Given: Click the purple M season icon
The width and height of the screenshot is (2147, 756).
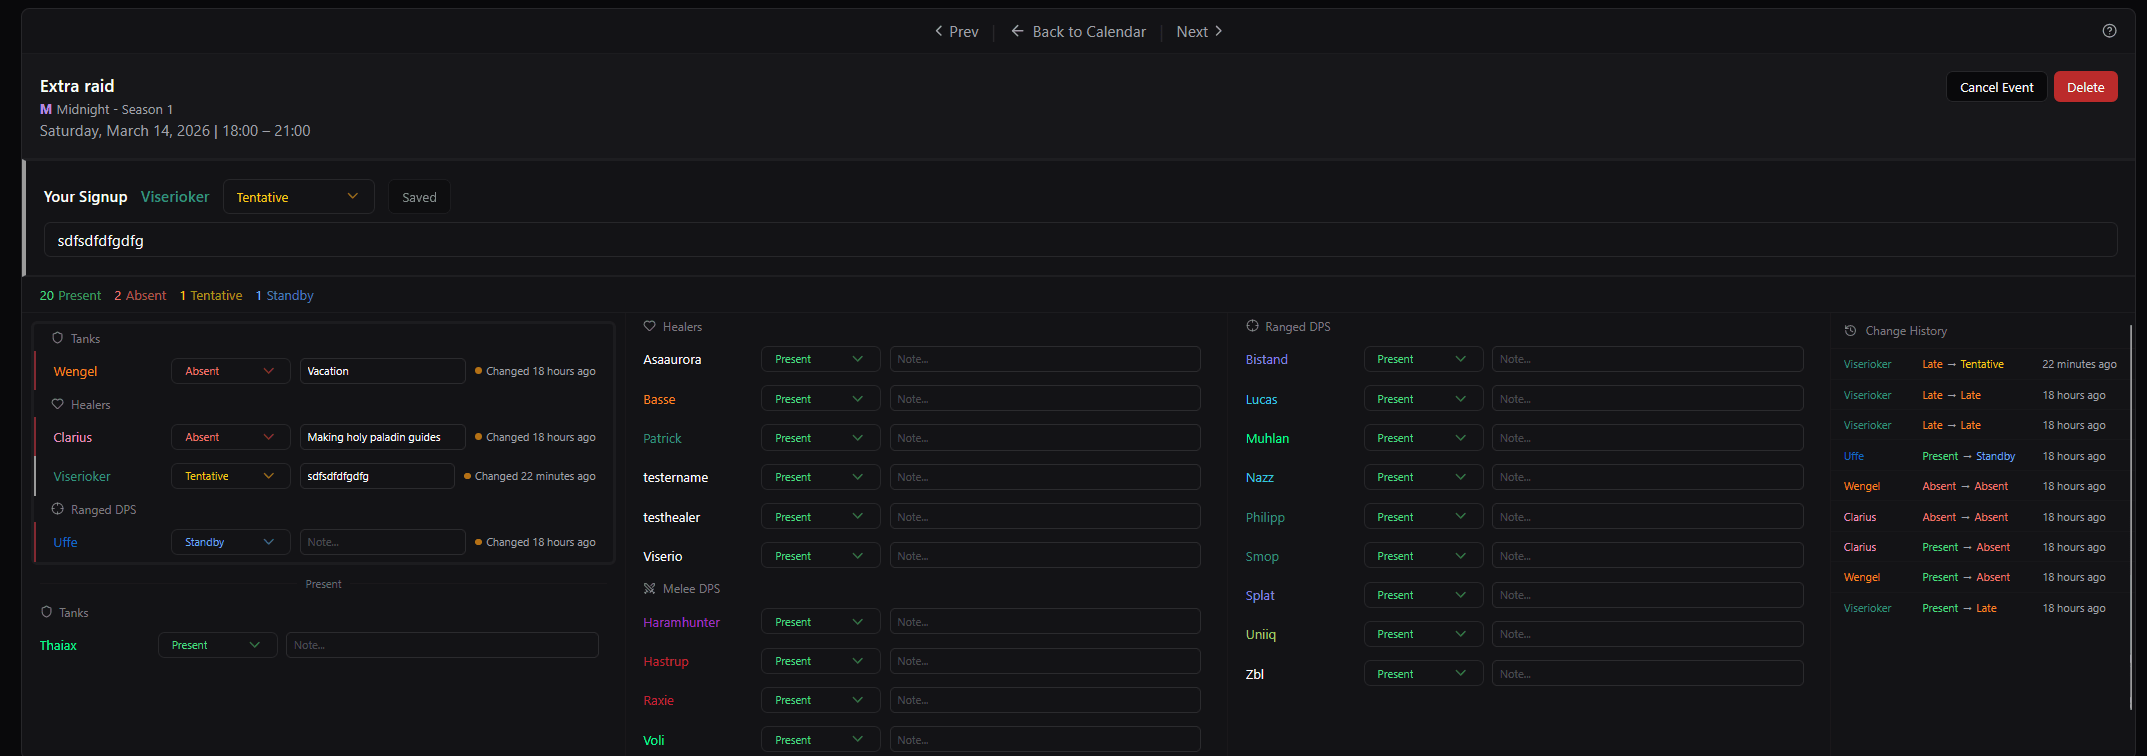Looking at the screenshot, I should point(46,109).
